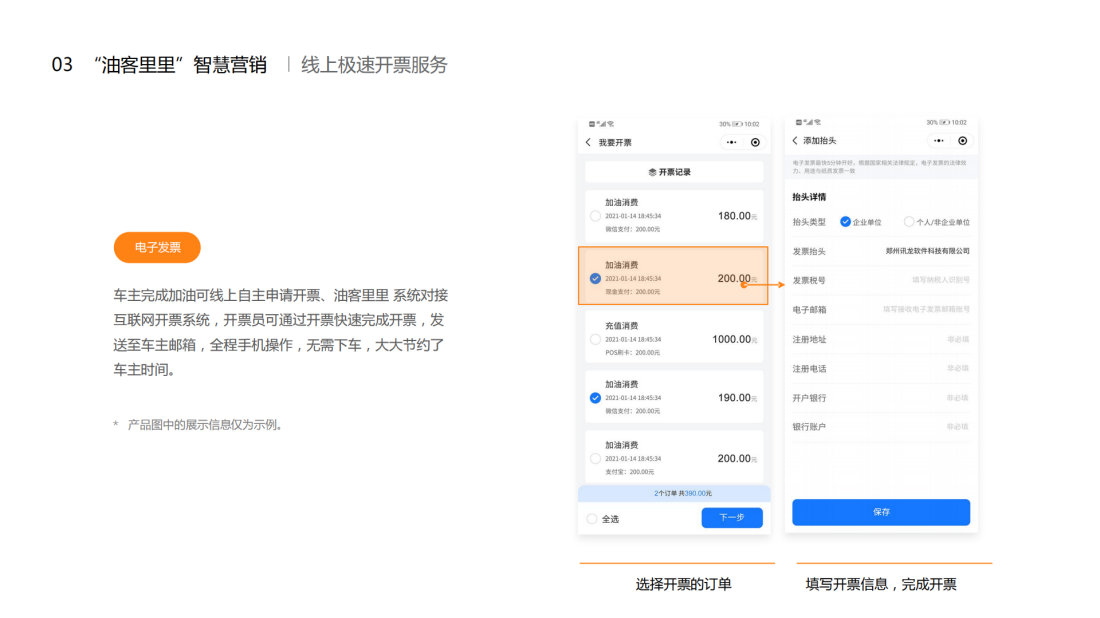Viewport: 1100px width, 618px height.
Task: Click the 发票税号 taxpayer number field
Action: [x=881, y=280]
